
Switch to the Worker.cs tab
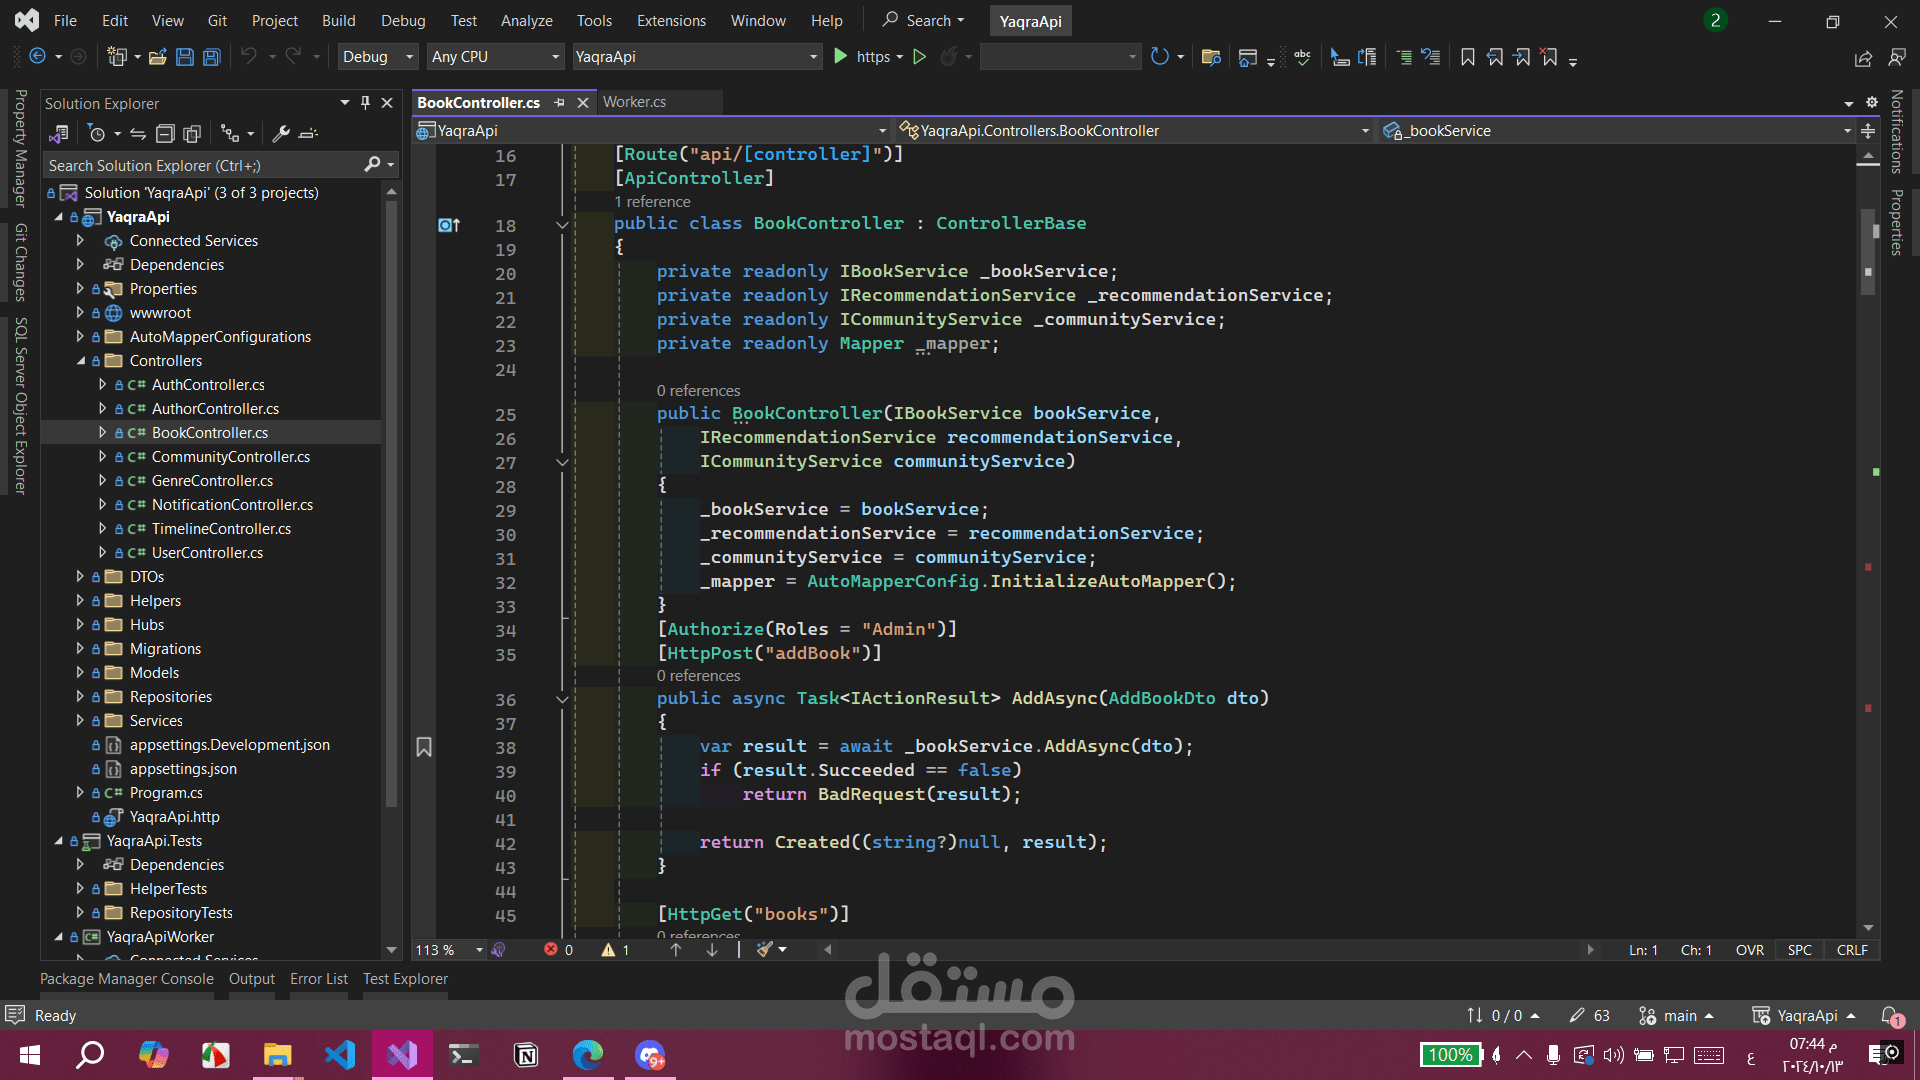coord(634,102)
